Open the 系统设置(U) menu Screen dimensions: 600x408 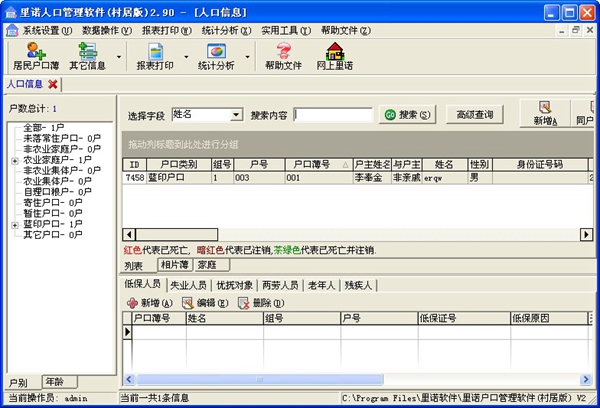[x=47, y=30]
